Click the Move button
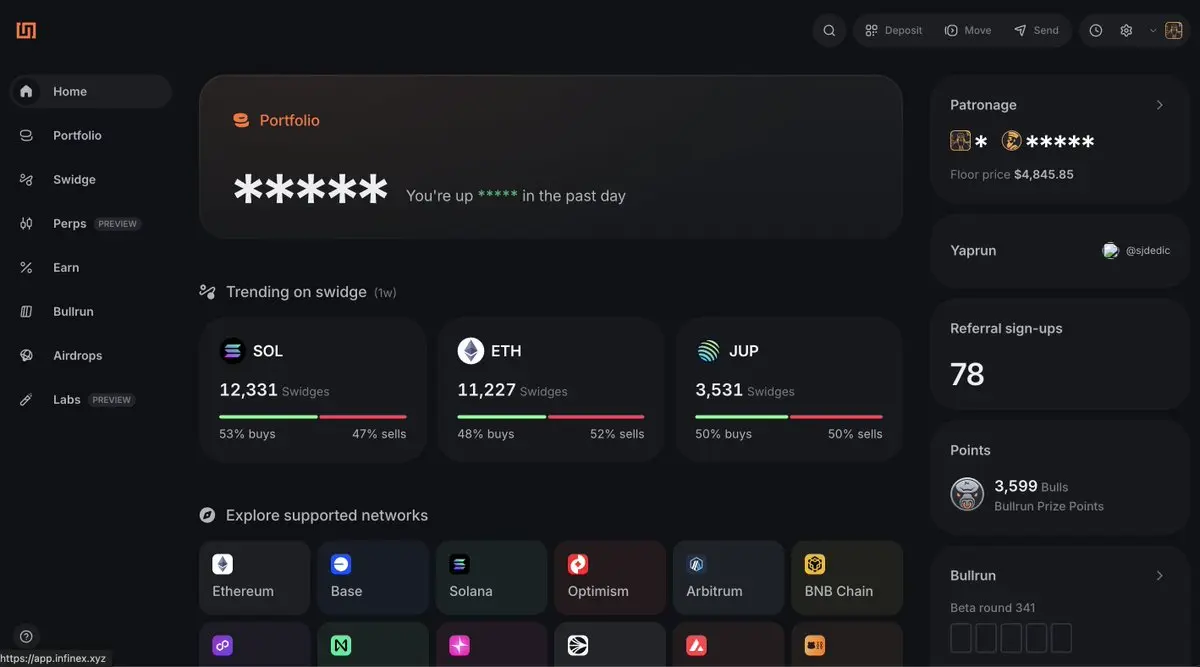This screenshot has width=1200, height=667. tap(968, 30)
